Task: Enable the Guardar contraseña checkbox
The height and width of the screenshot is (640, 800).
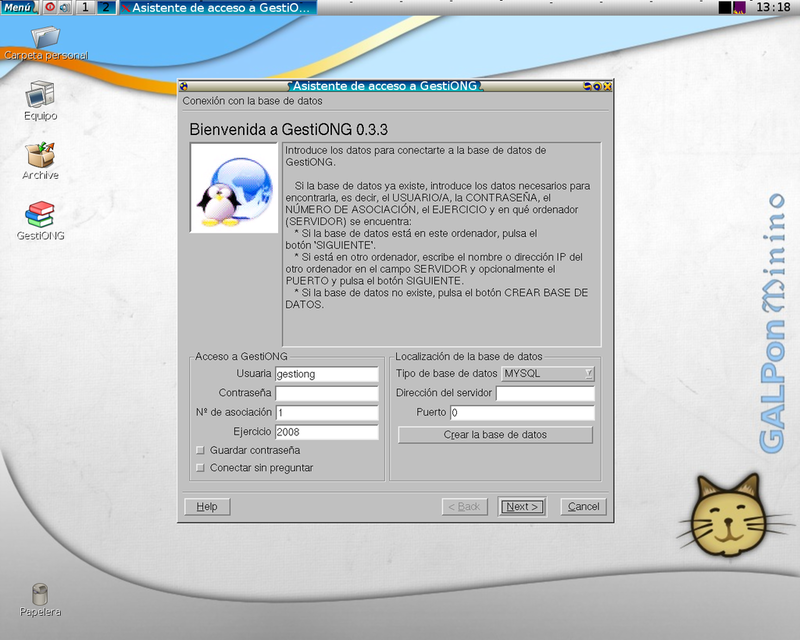Action: [200, 450]
